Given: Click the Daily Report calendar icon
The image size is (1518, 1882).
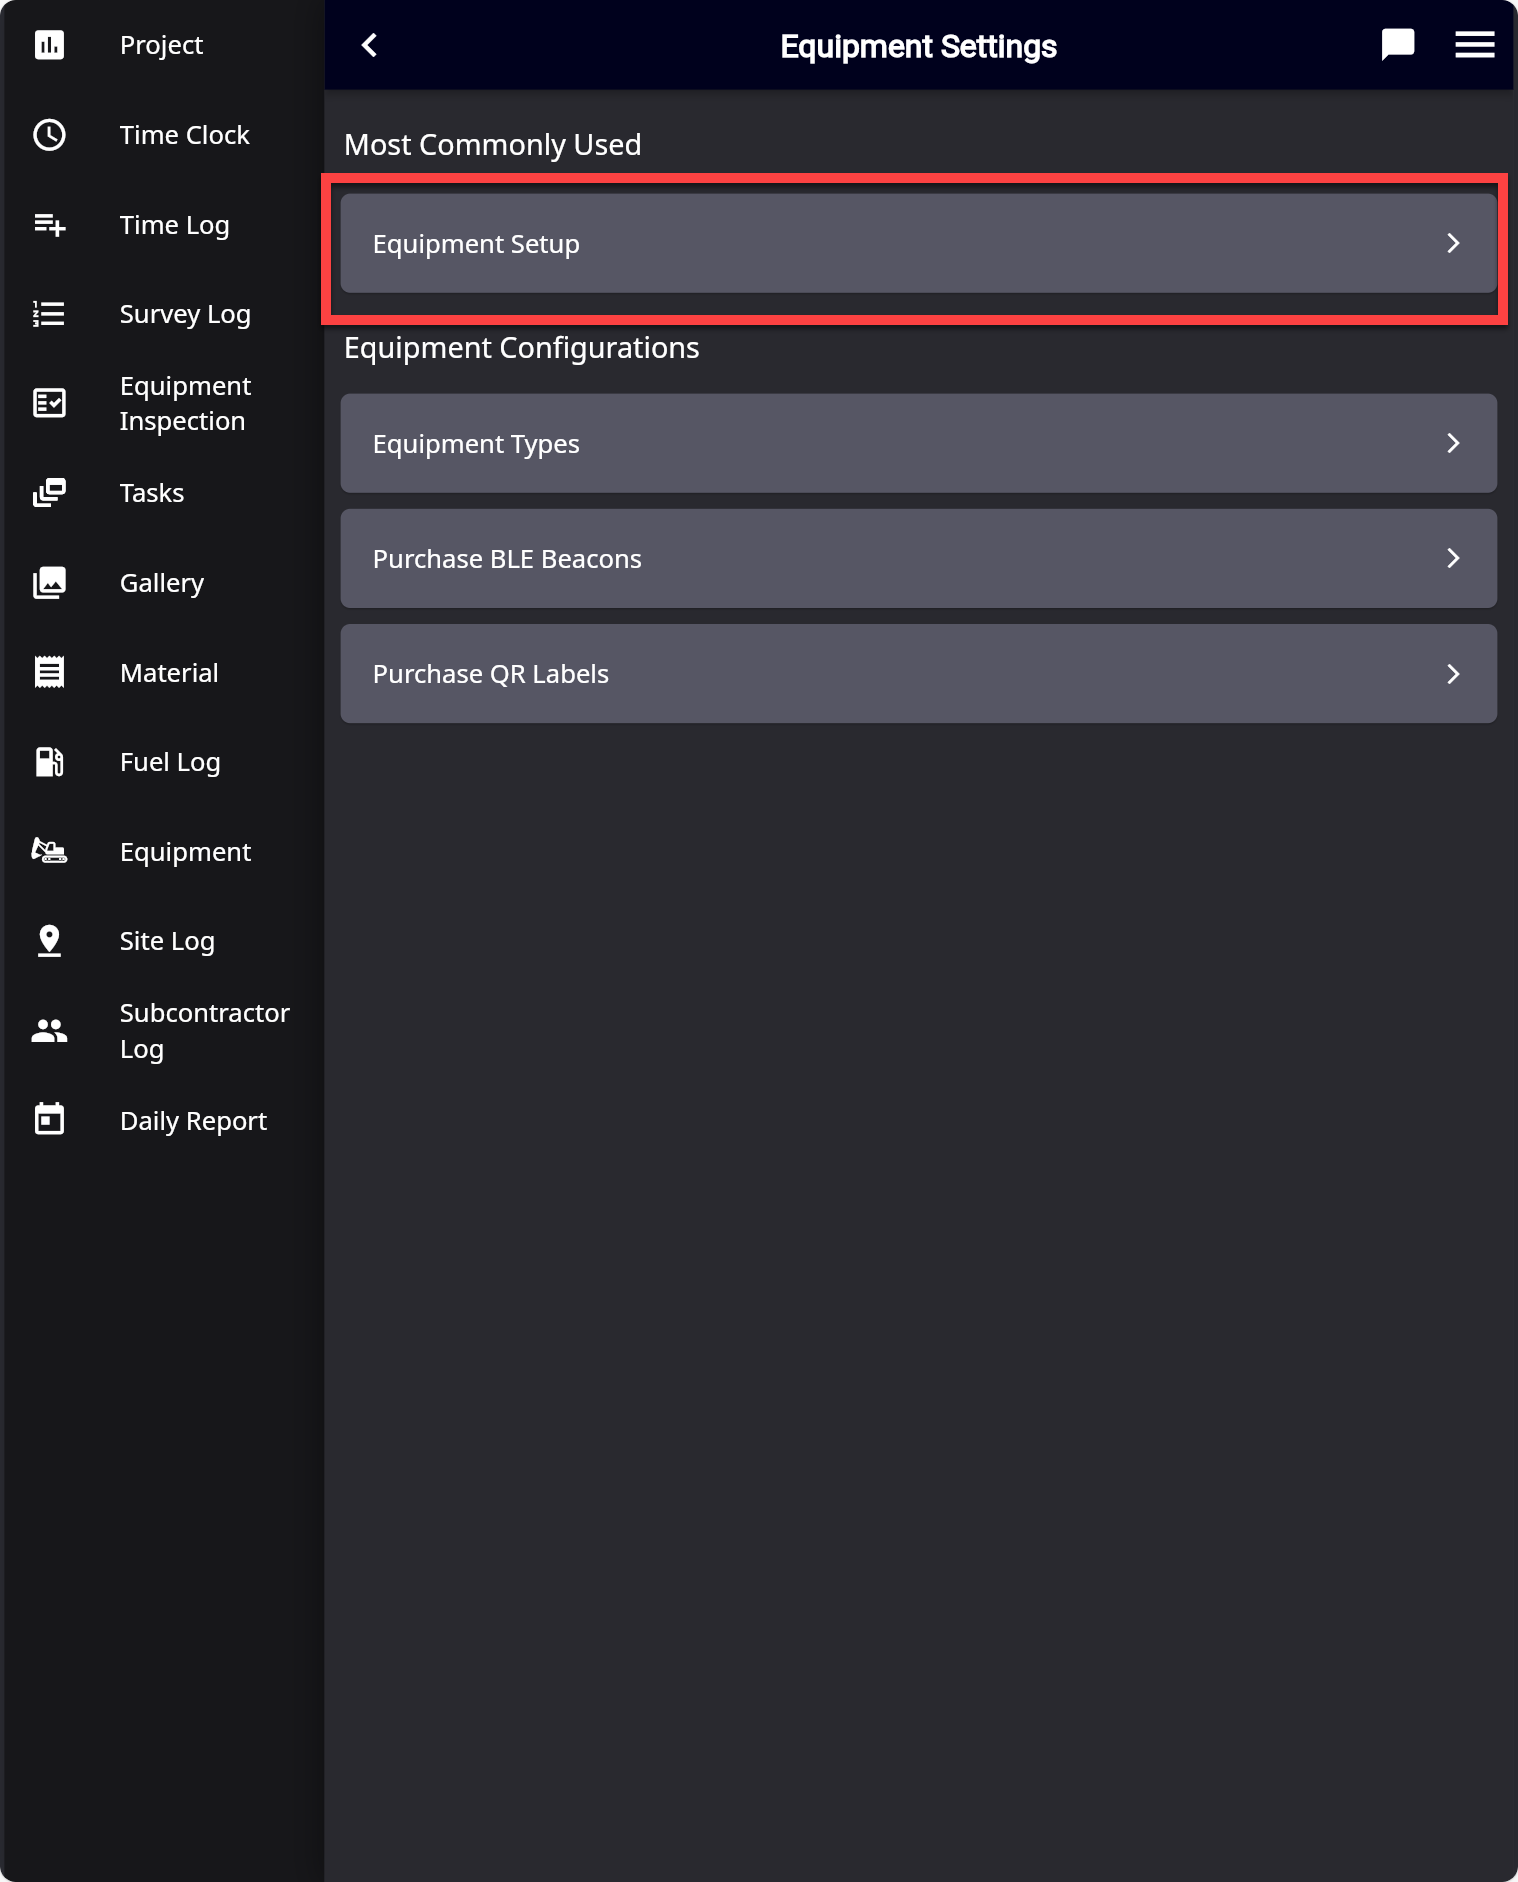Looking at the screenshot, I should click(49, 1120).
